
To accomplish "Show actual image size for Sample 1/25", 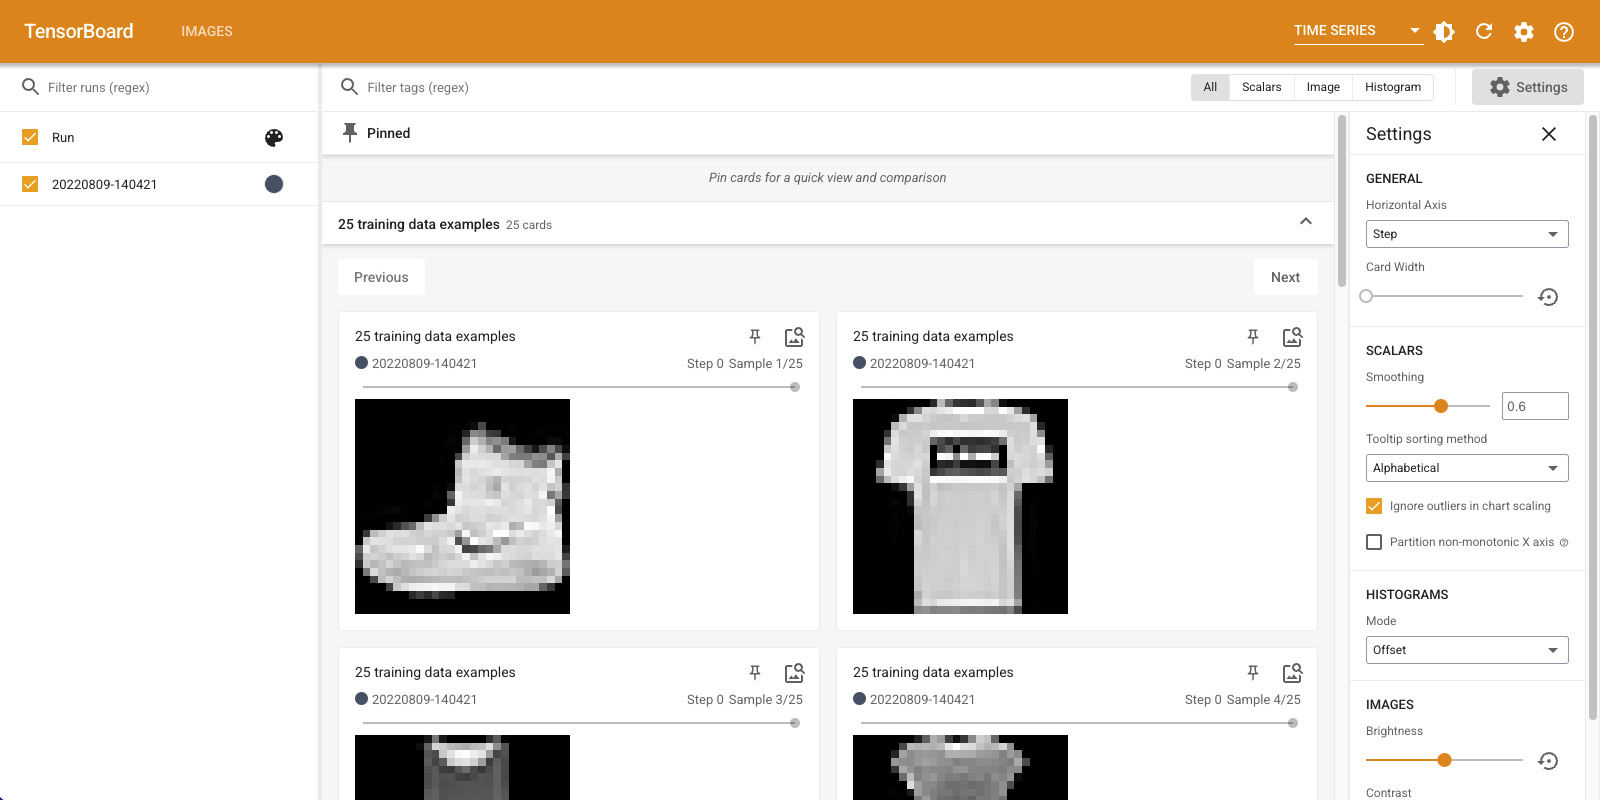I will (794, 337).
